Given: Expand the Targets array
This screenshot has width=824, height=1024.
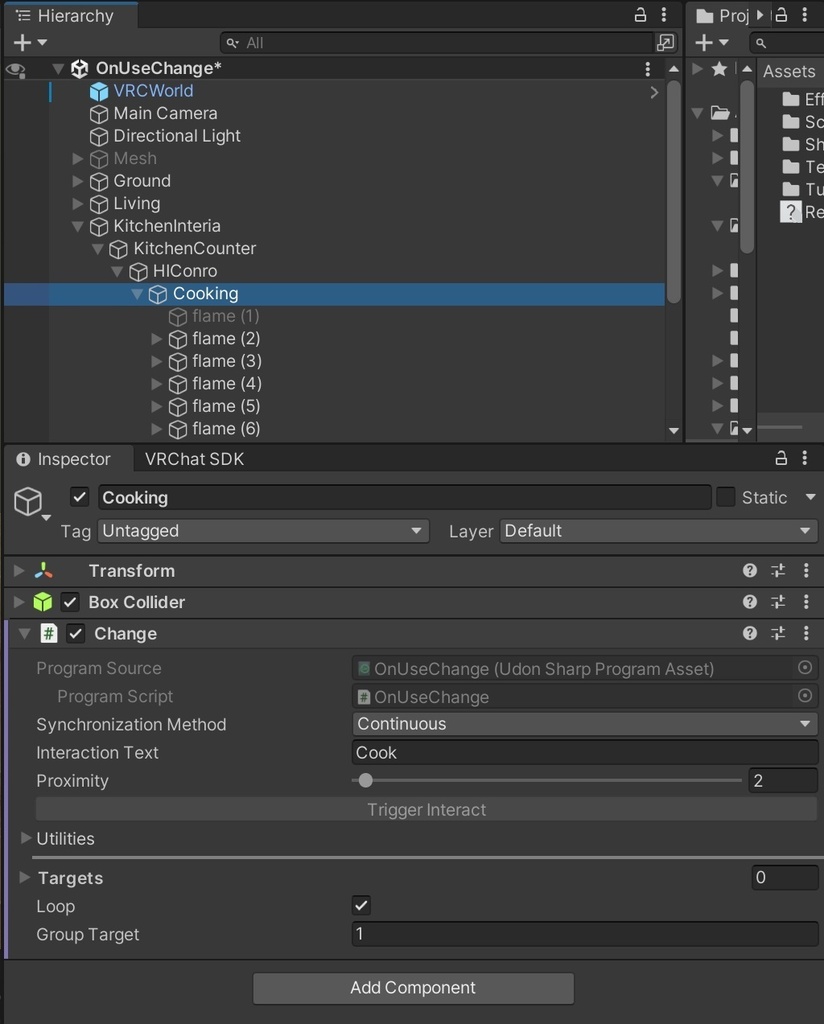Looking at the screenshot, I should (x=25, y=877).
